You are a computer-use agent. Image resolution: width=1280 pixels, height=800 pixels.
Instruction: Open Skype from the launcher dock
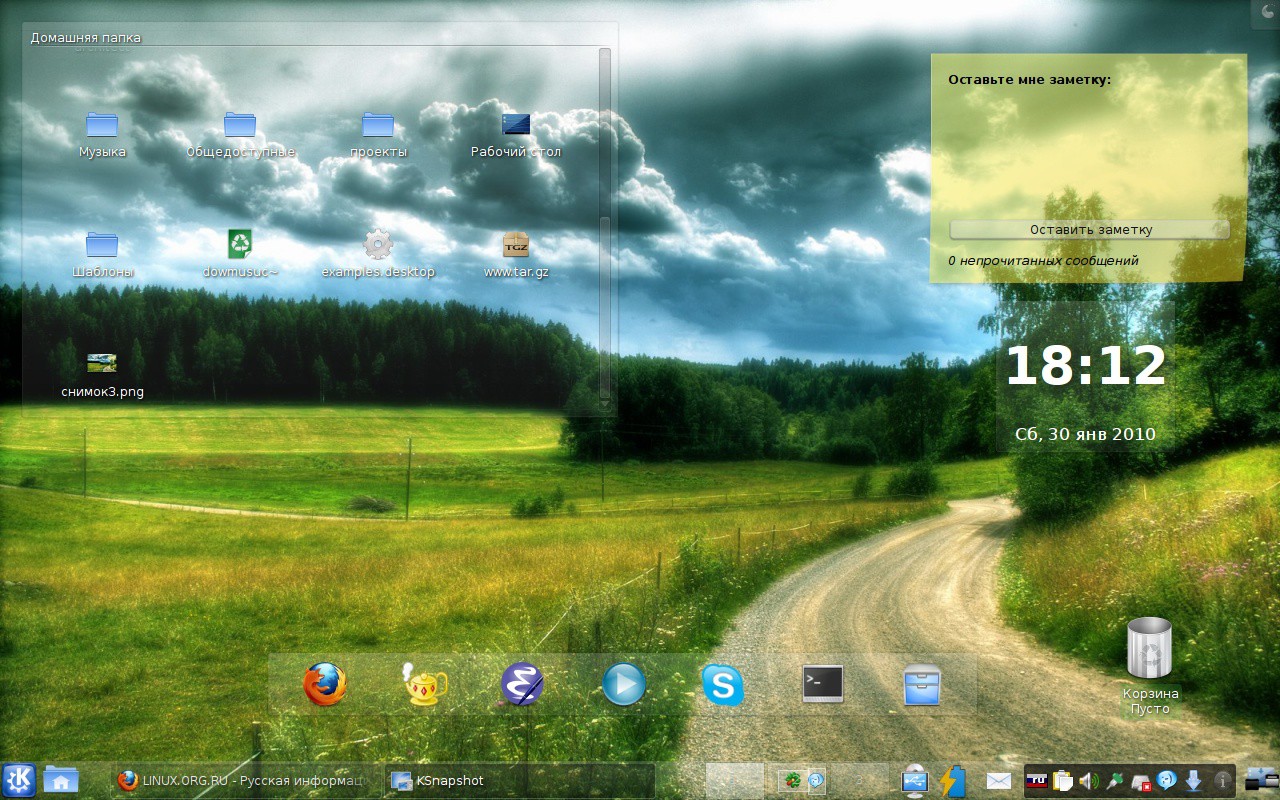(722, 685)
